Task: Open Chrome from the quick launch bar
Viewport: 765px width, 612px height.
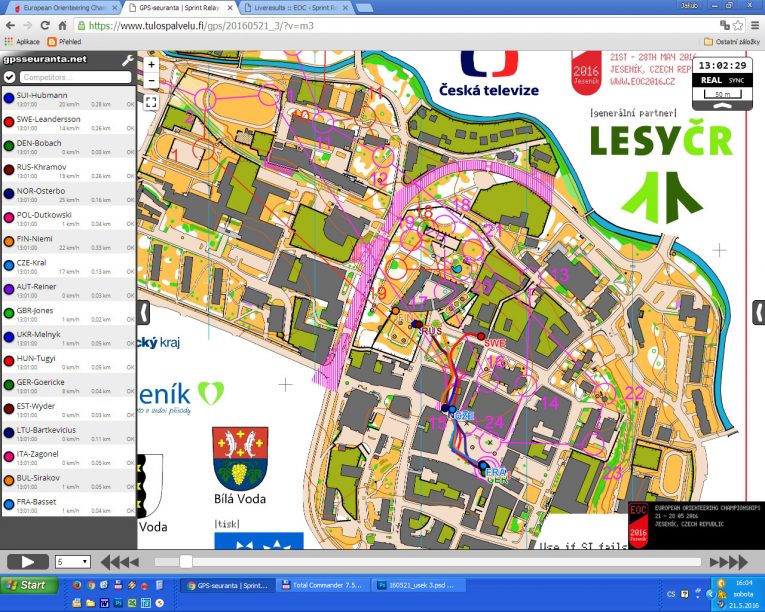Action: pyautogui.click(x=91, y=585)
